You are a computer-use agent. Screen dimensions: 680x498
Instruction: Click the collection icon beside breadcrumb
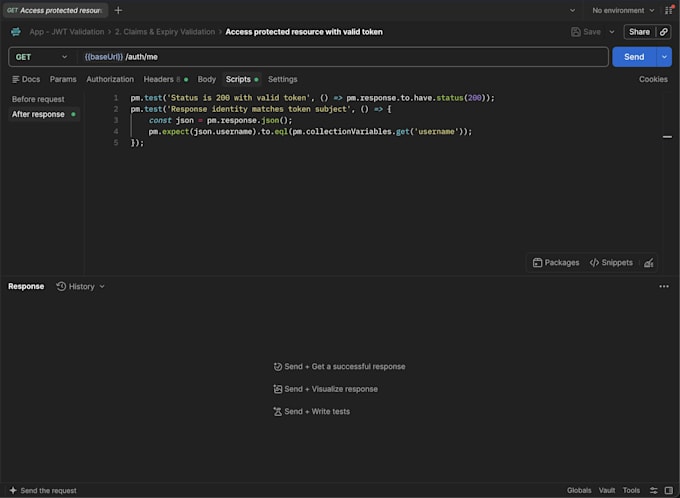[x=16, y=32]
